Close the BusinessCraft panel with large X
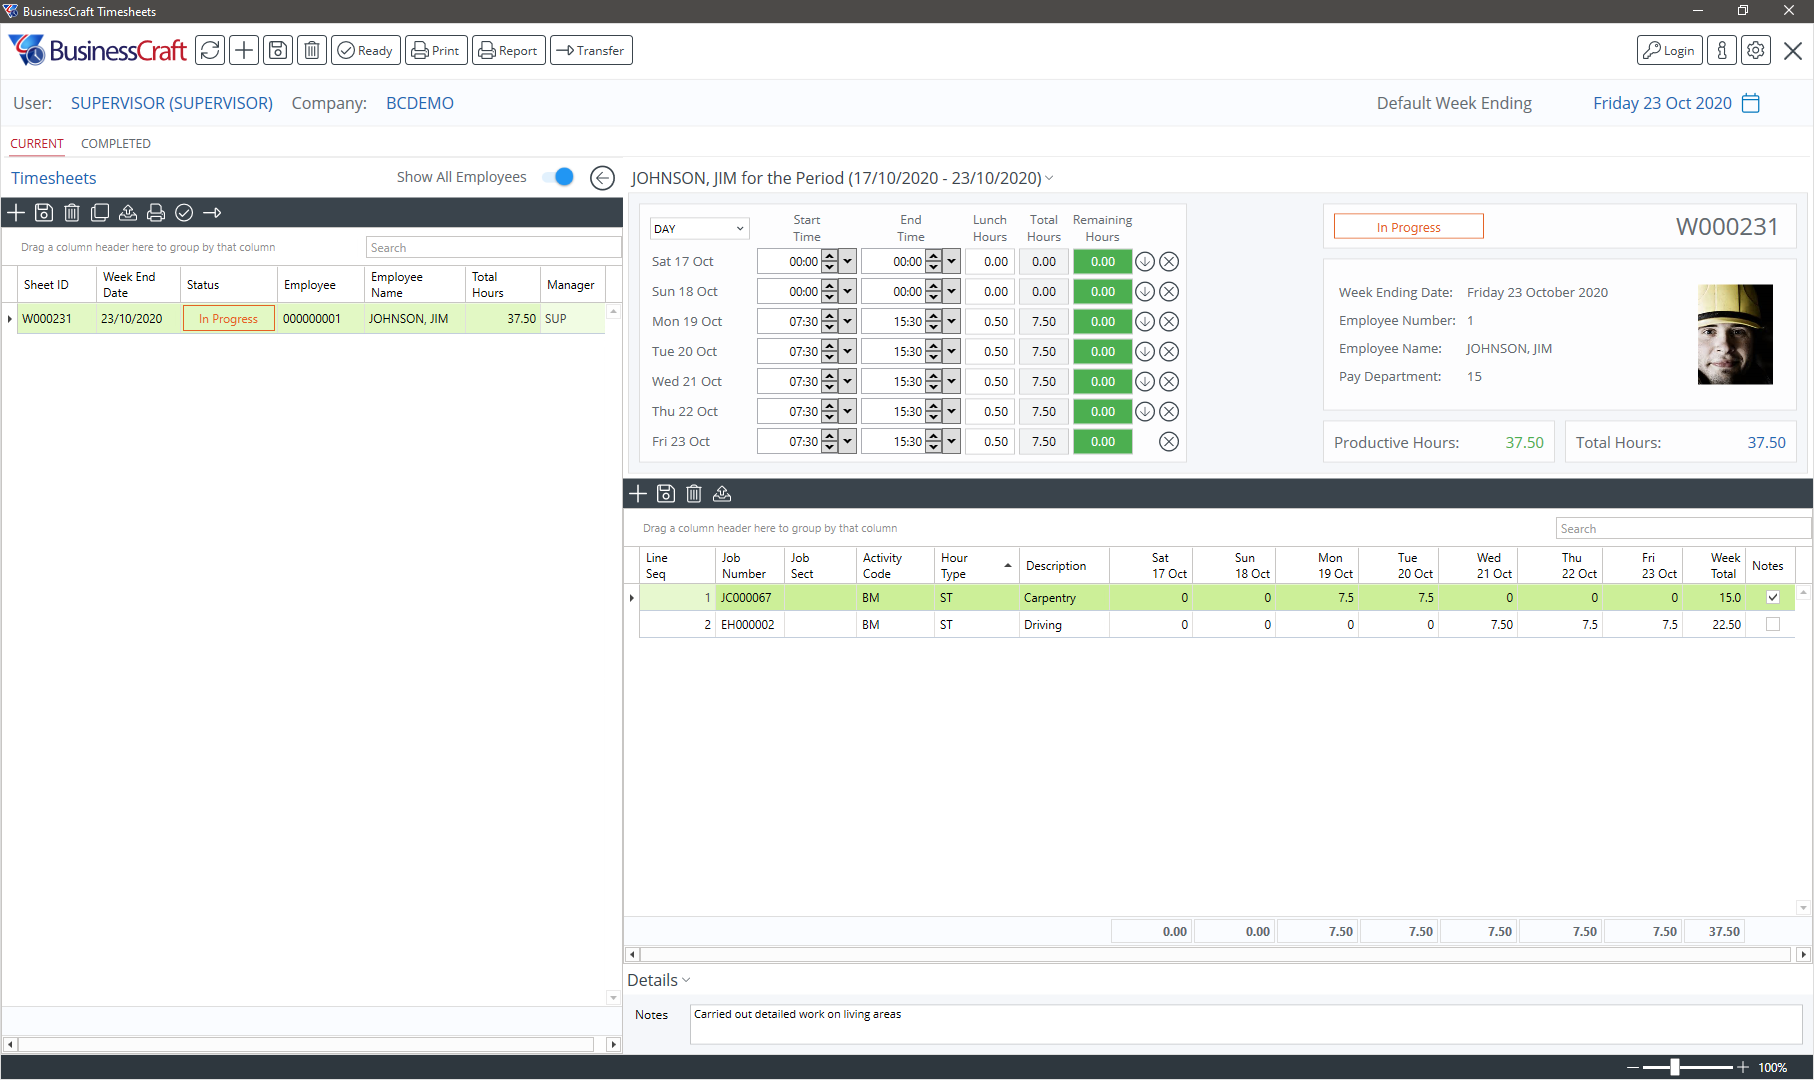 pos(1793,51)
